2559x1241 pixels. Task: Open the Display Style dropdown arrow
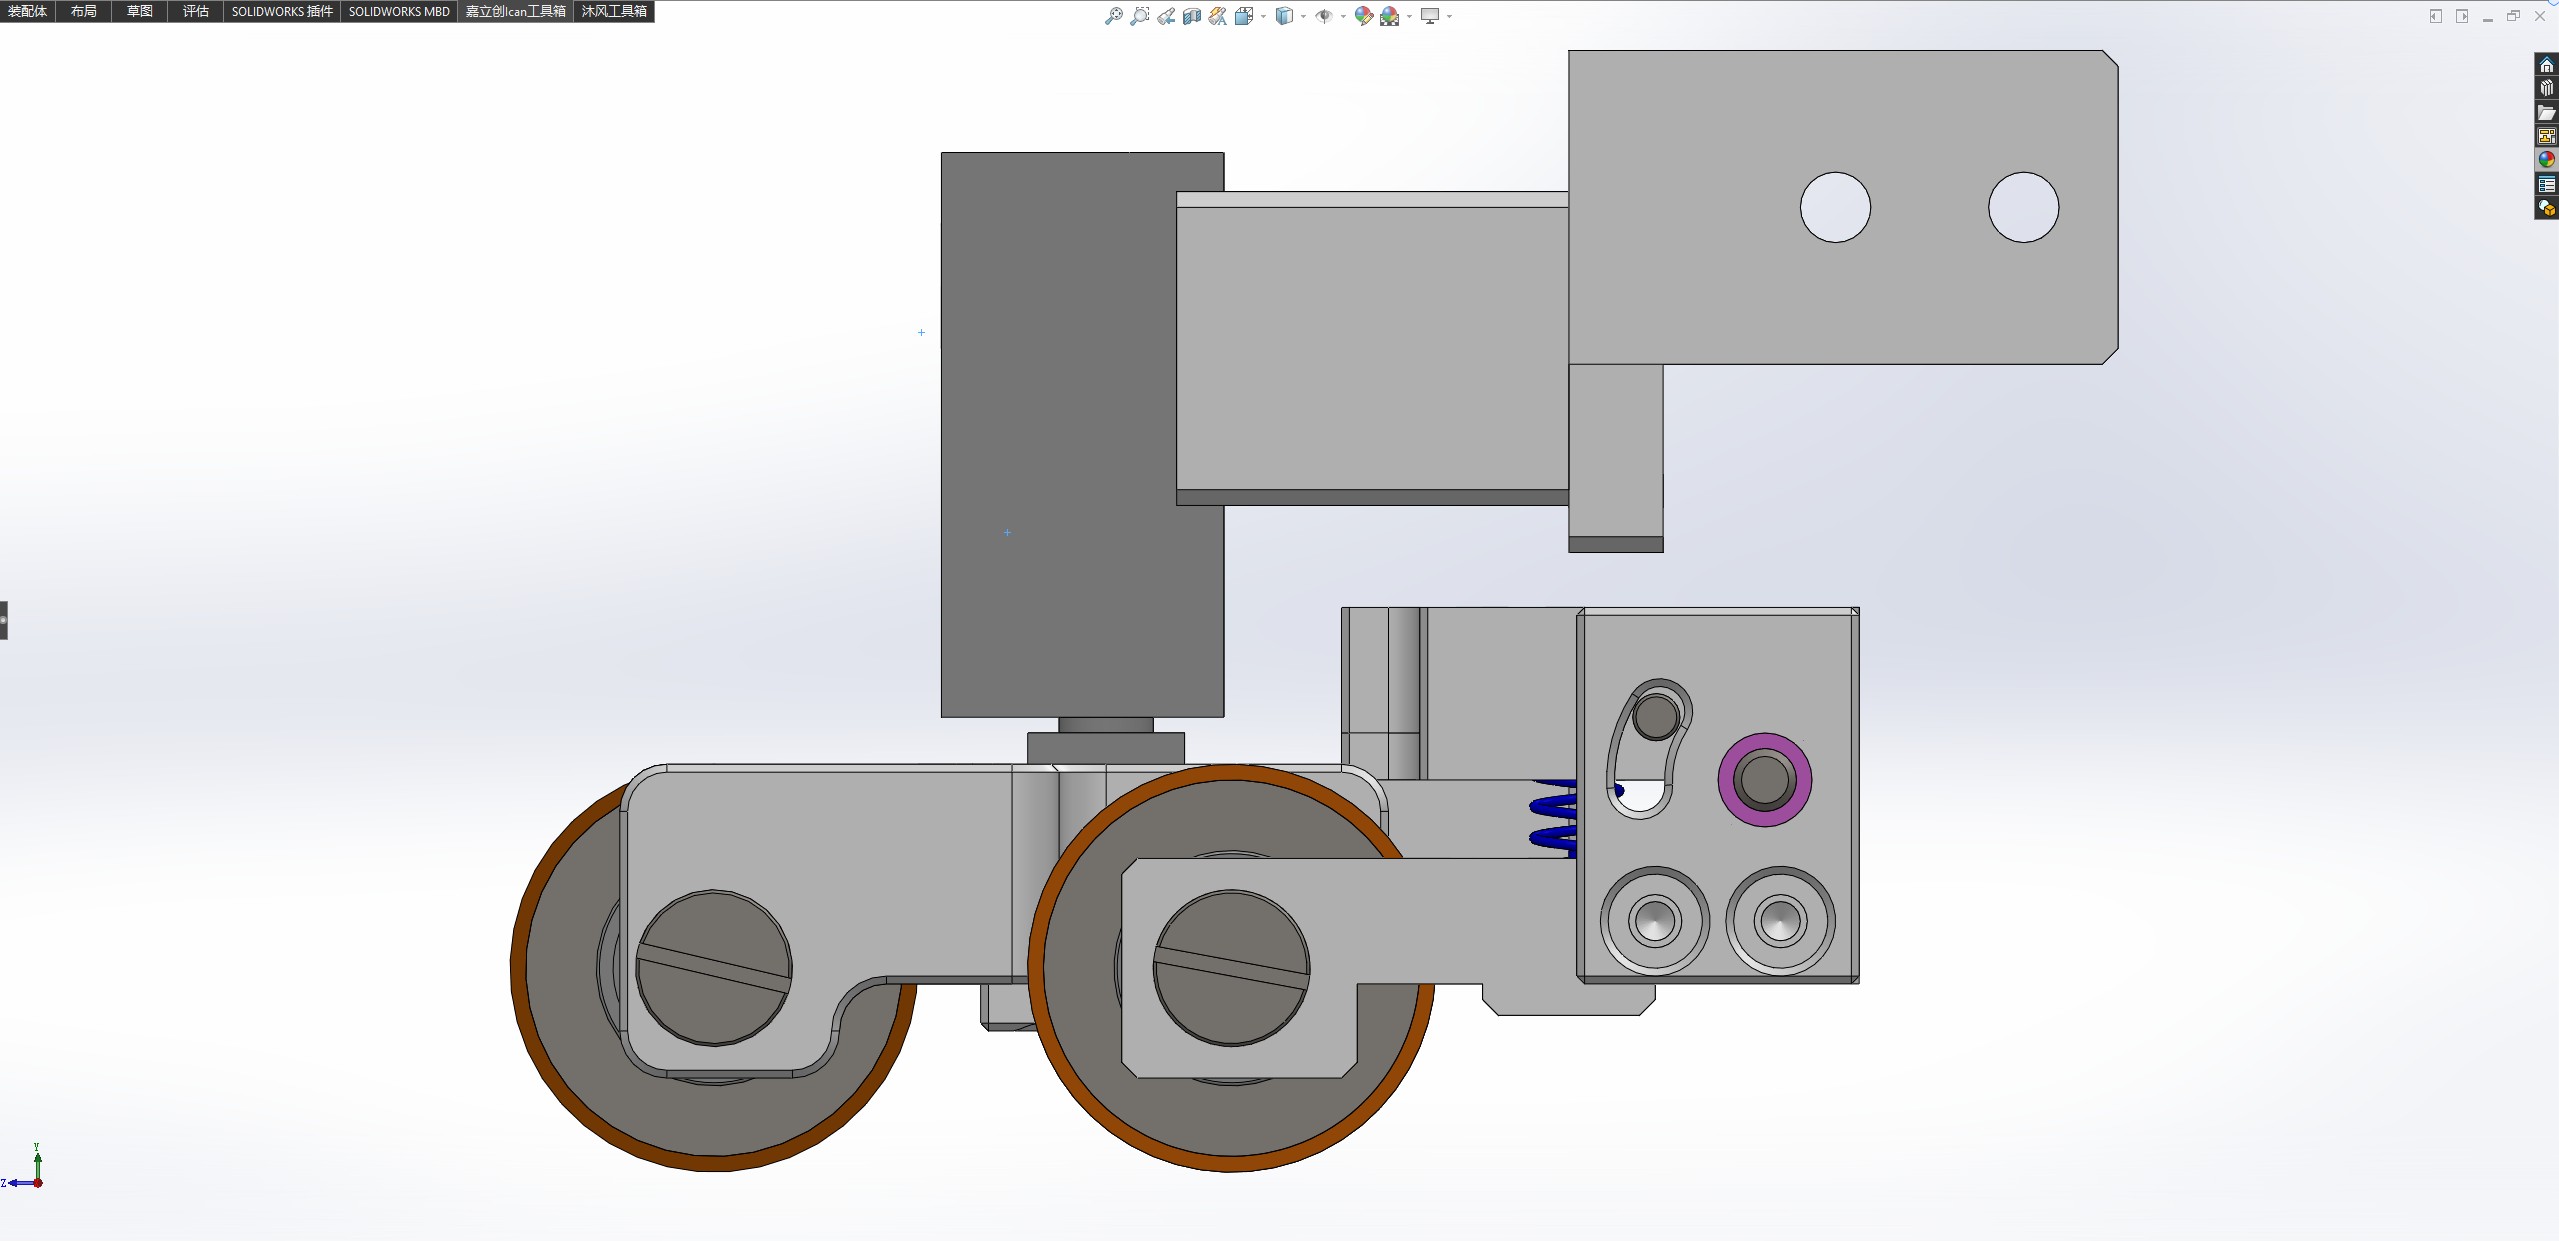[1303, 17]
